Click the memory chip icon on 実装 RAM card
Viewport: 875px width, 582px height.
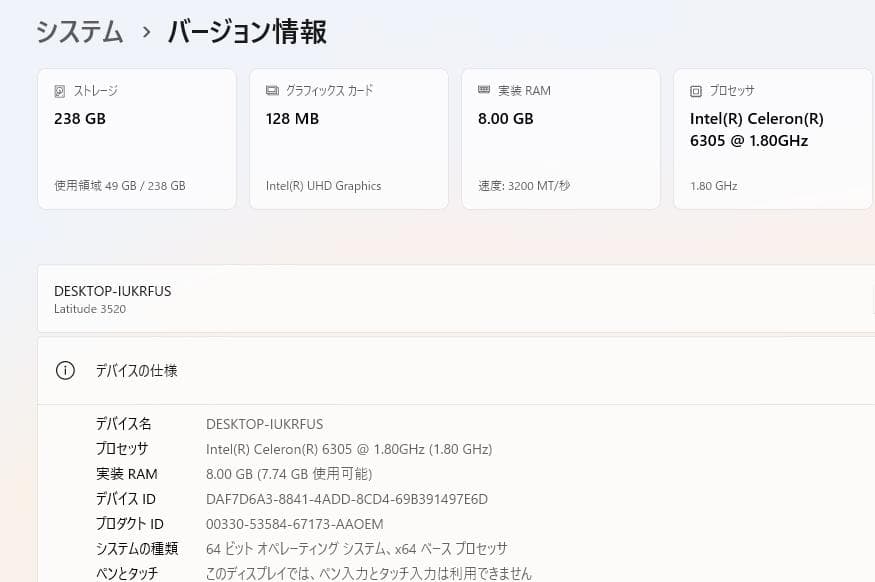[x=482, y=90]
